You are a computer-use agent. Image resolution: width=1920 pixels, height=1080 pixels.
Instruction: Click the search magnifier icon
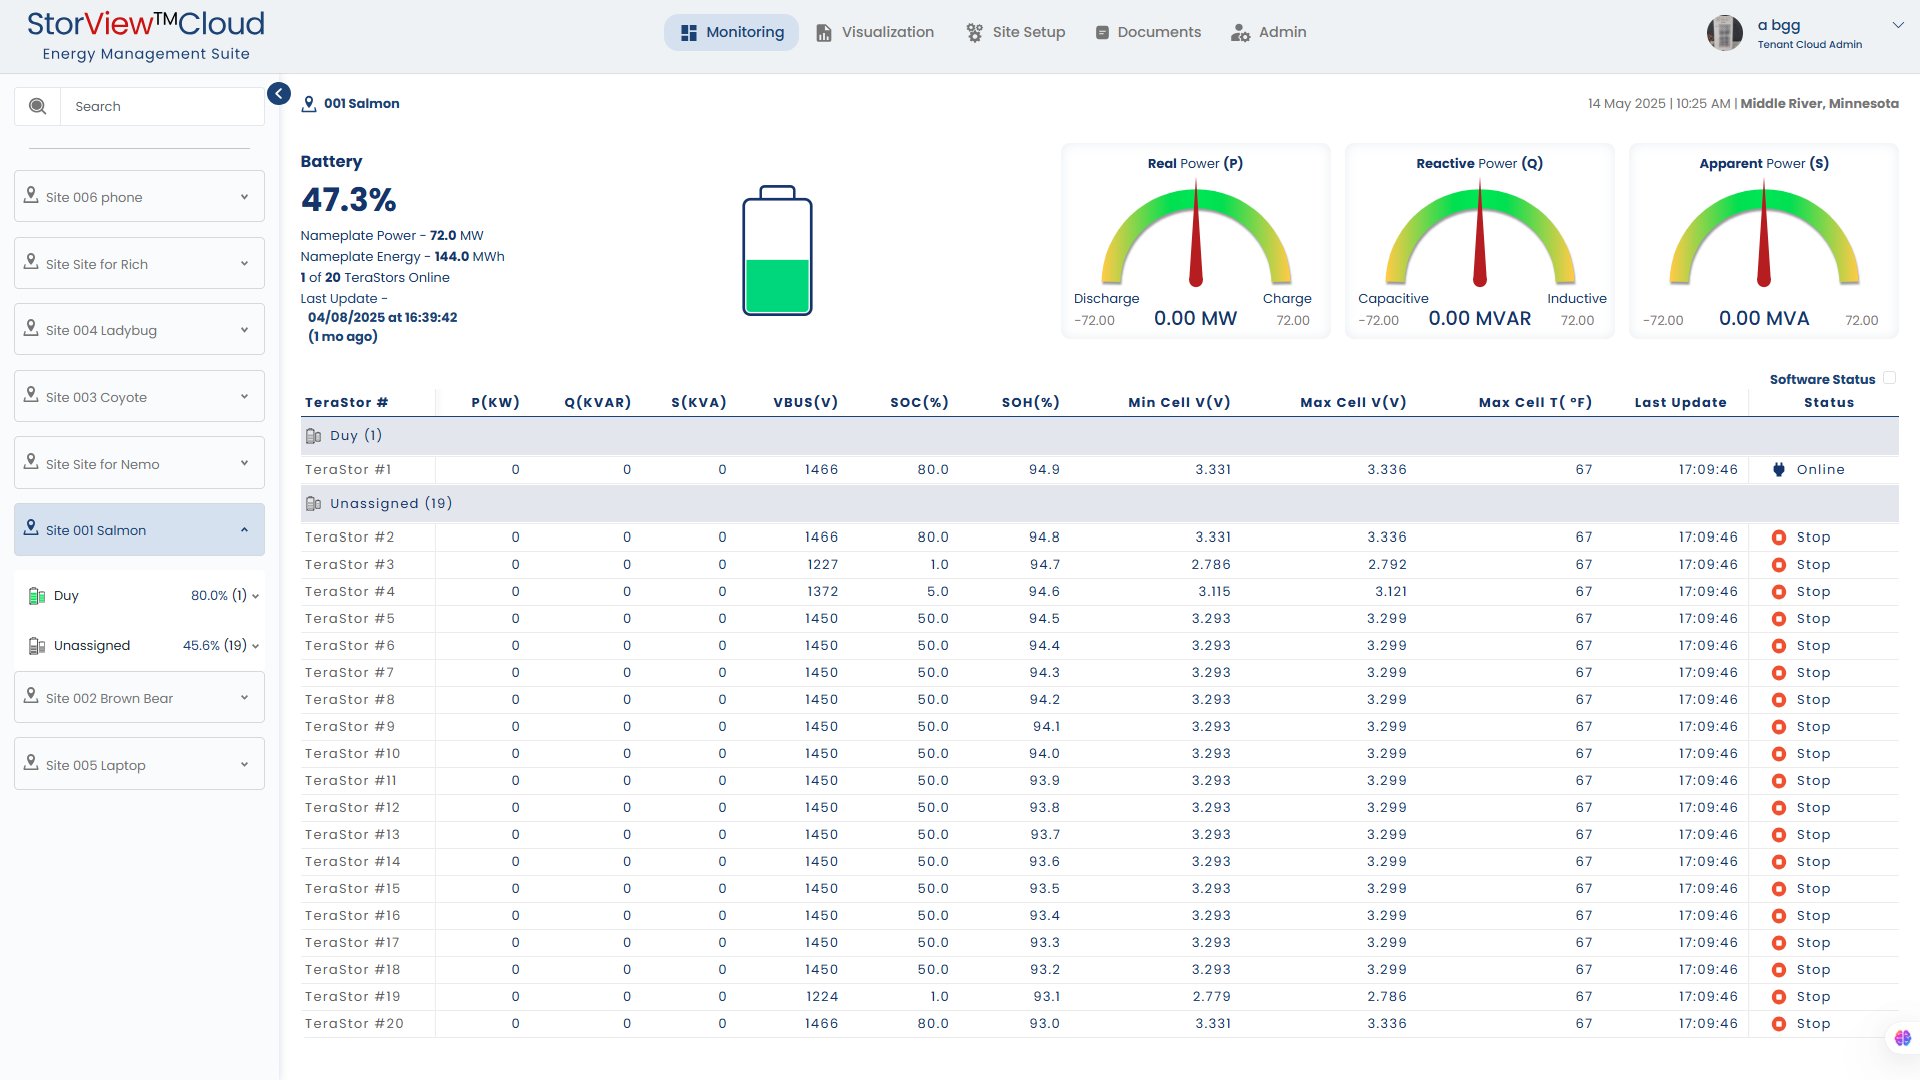(x=38, y=106)
